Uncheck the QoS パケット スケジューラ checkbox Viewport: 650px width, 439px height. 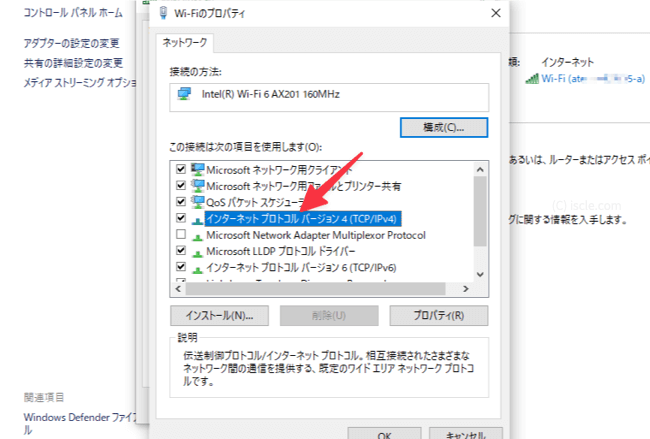pyautogui.click(x=181, y=202)
